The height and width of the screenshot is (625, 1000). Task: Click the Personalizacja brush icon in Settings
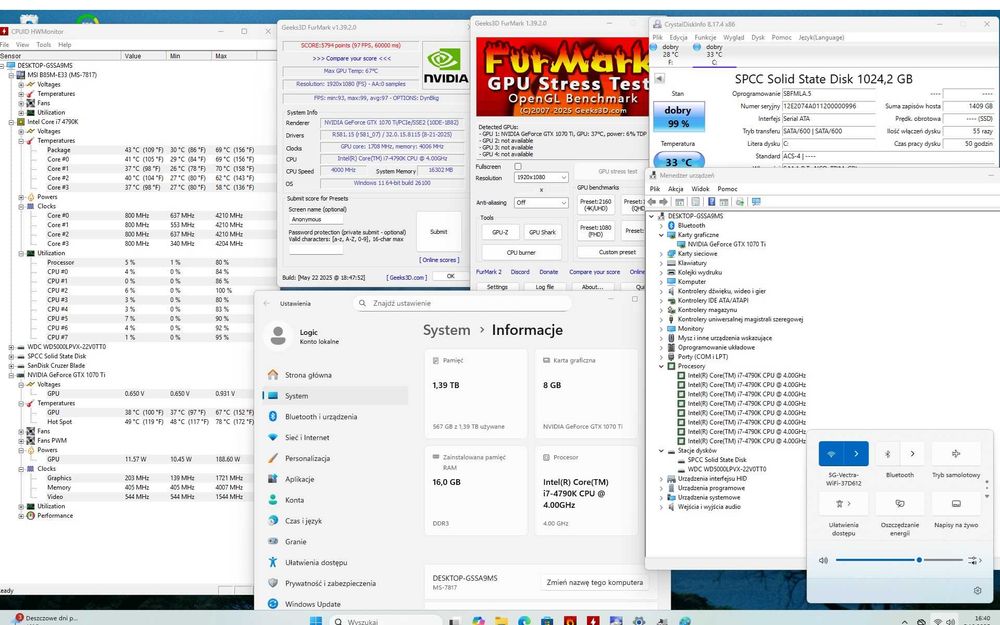click(x=273, y=458)
